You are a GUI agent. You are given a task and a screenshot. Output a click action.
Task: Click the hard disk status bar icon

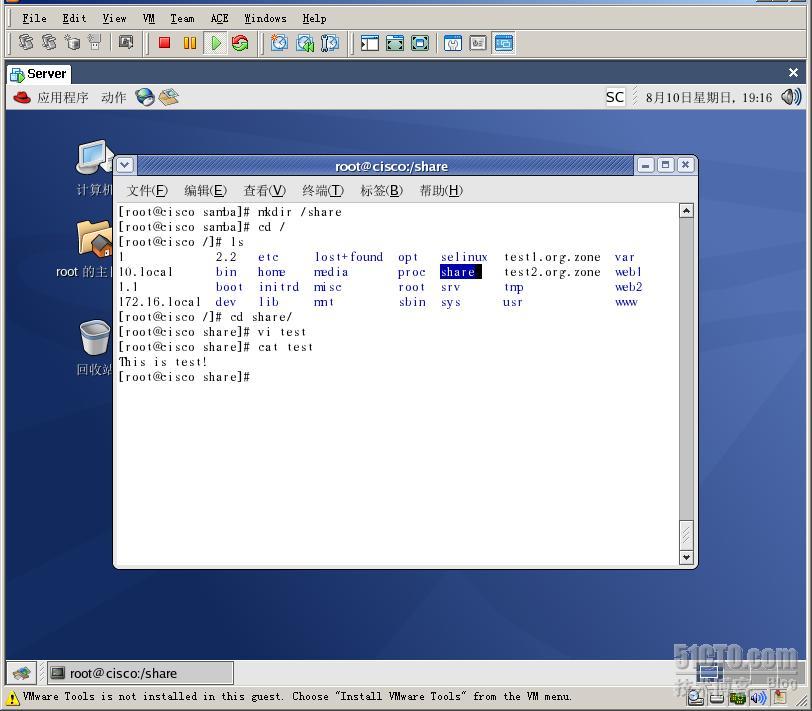(x=695, y=699)
